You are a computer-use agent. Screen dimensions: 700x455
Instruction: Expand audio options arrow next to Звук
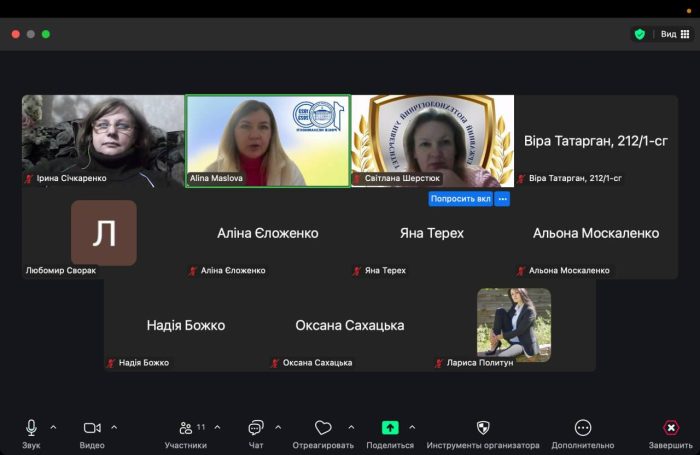[53, 427]
